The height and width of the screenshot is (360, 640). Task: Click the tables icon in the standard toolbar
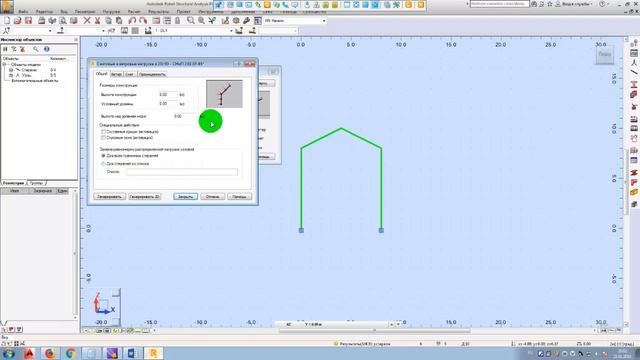[156, 20]
